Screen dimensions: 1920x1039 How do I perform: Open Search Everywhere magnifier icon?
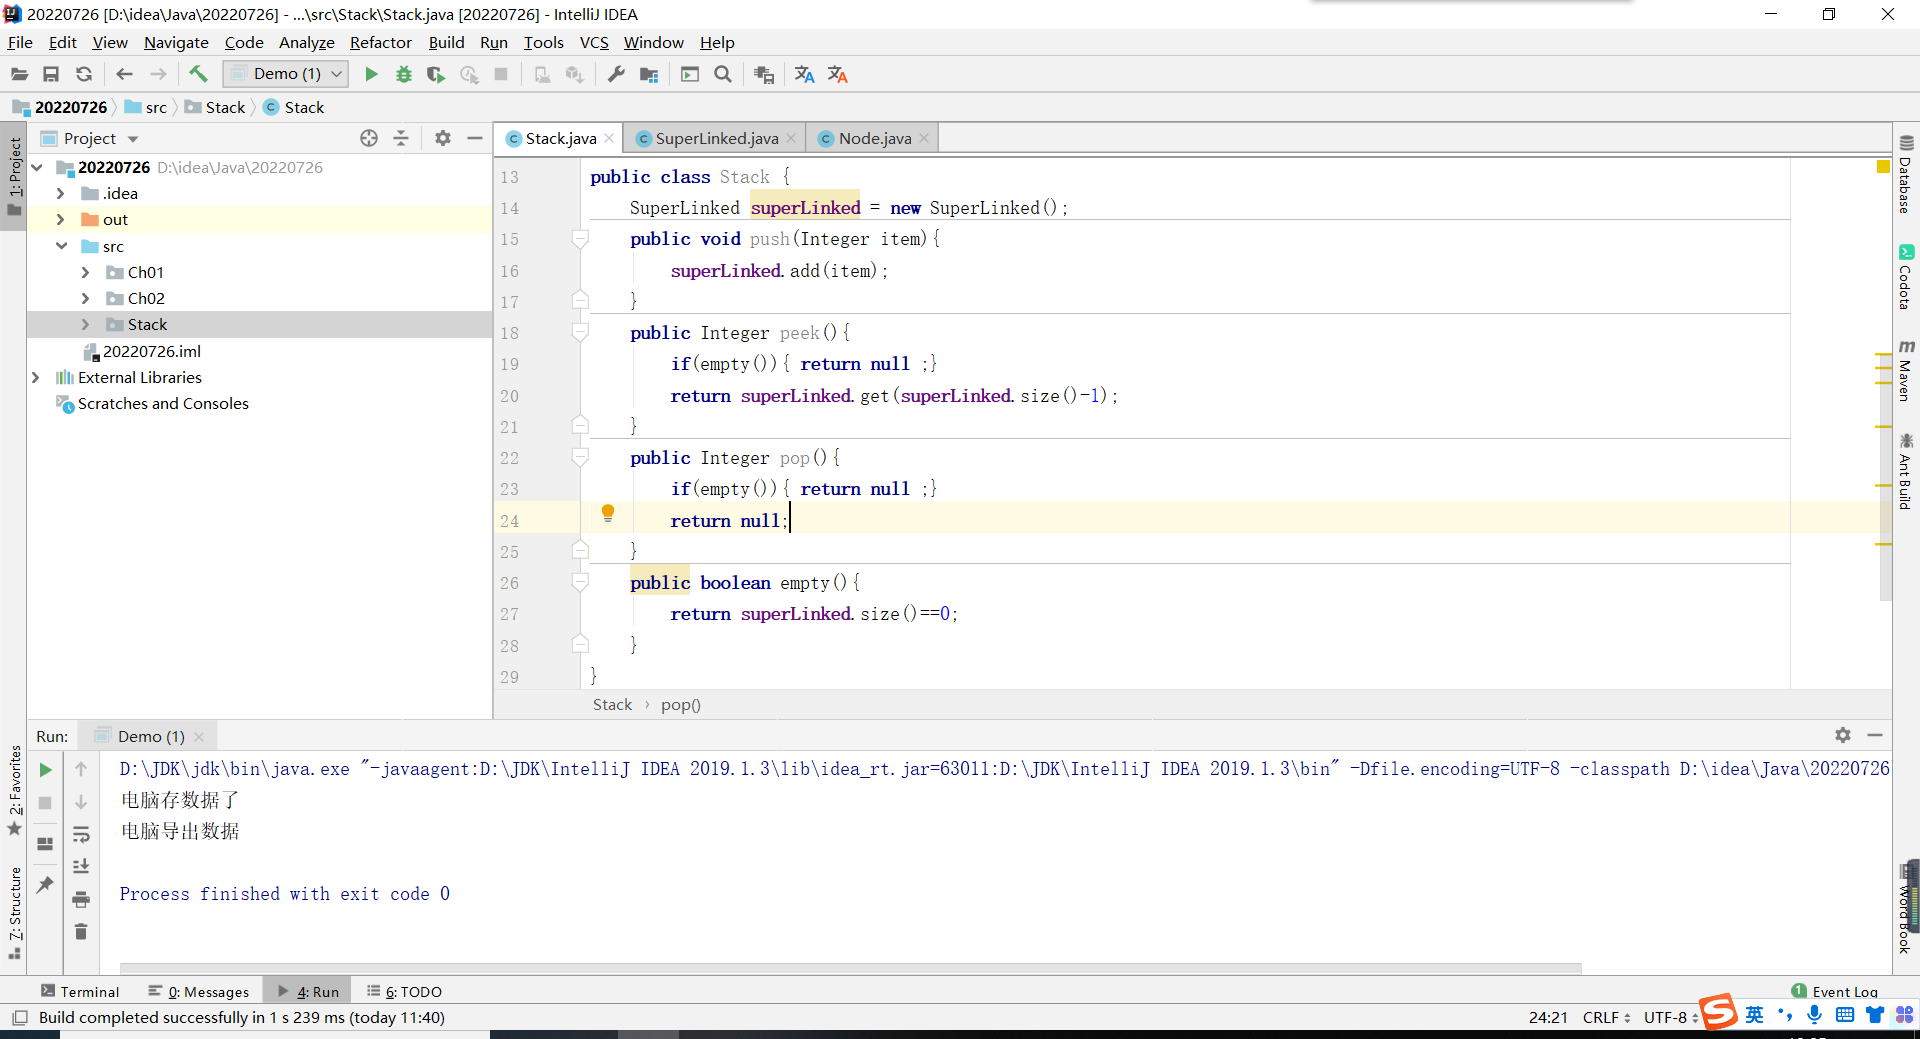(723, 74)
